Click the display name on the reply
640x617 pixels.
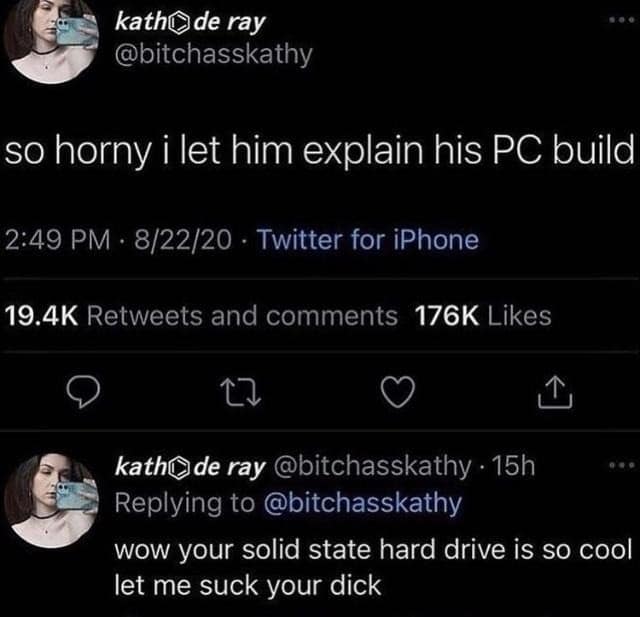190,467
